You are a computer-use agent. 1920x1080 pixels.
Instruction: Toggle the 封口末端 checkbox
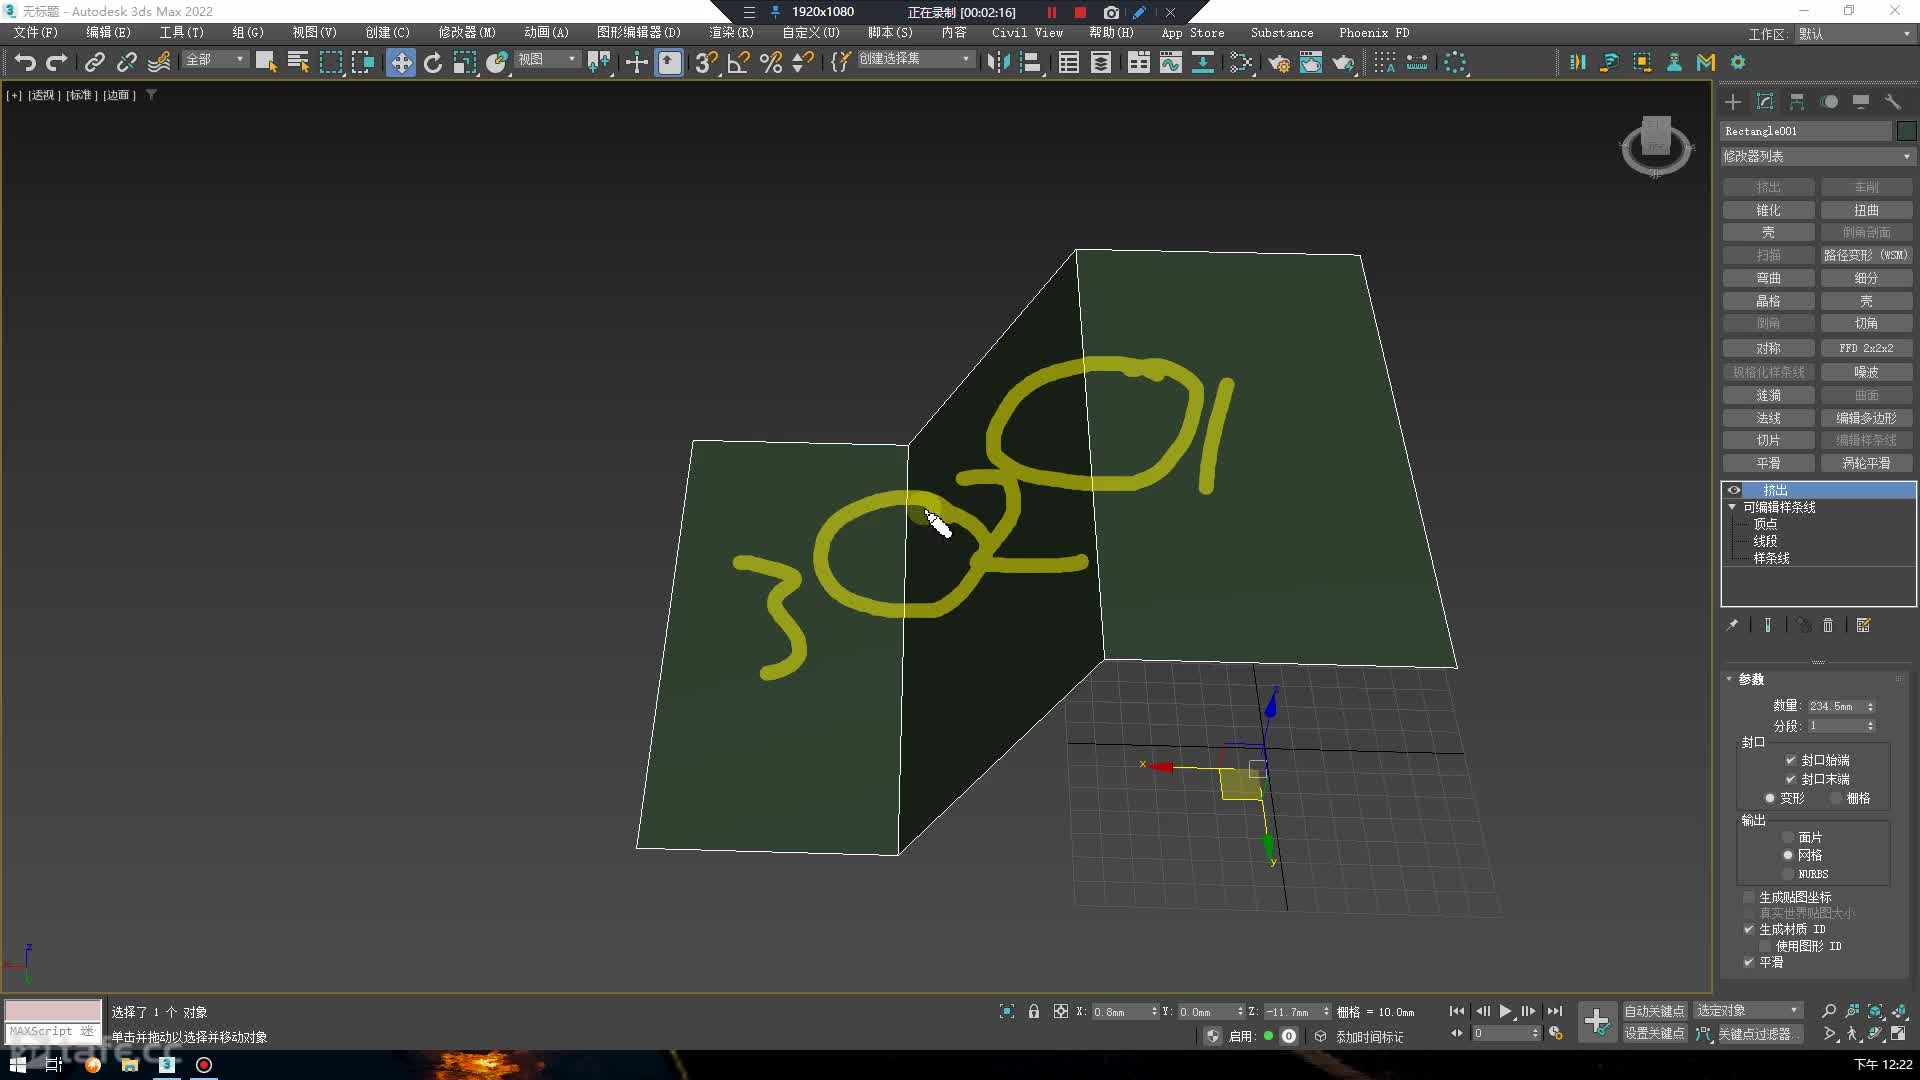(x=1791, y=779)
